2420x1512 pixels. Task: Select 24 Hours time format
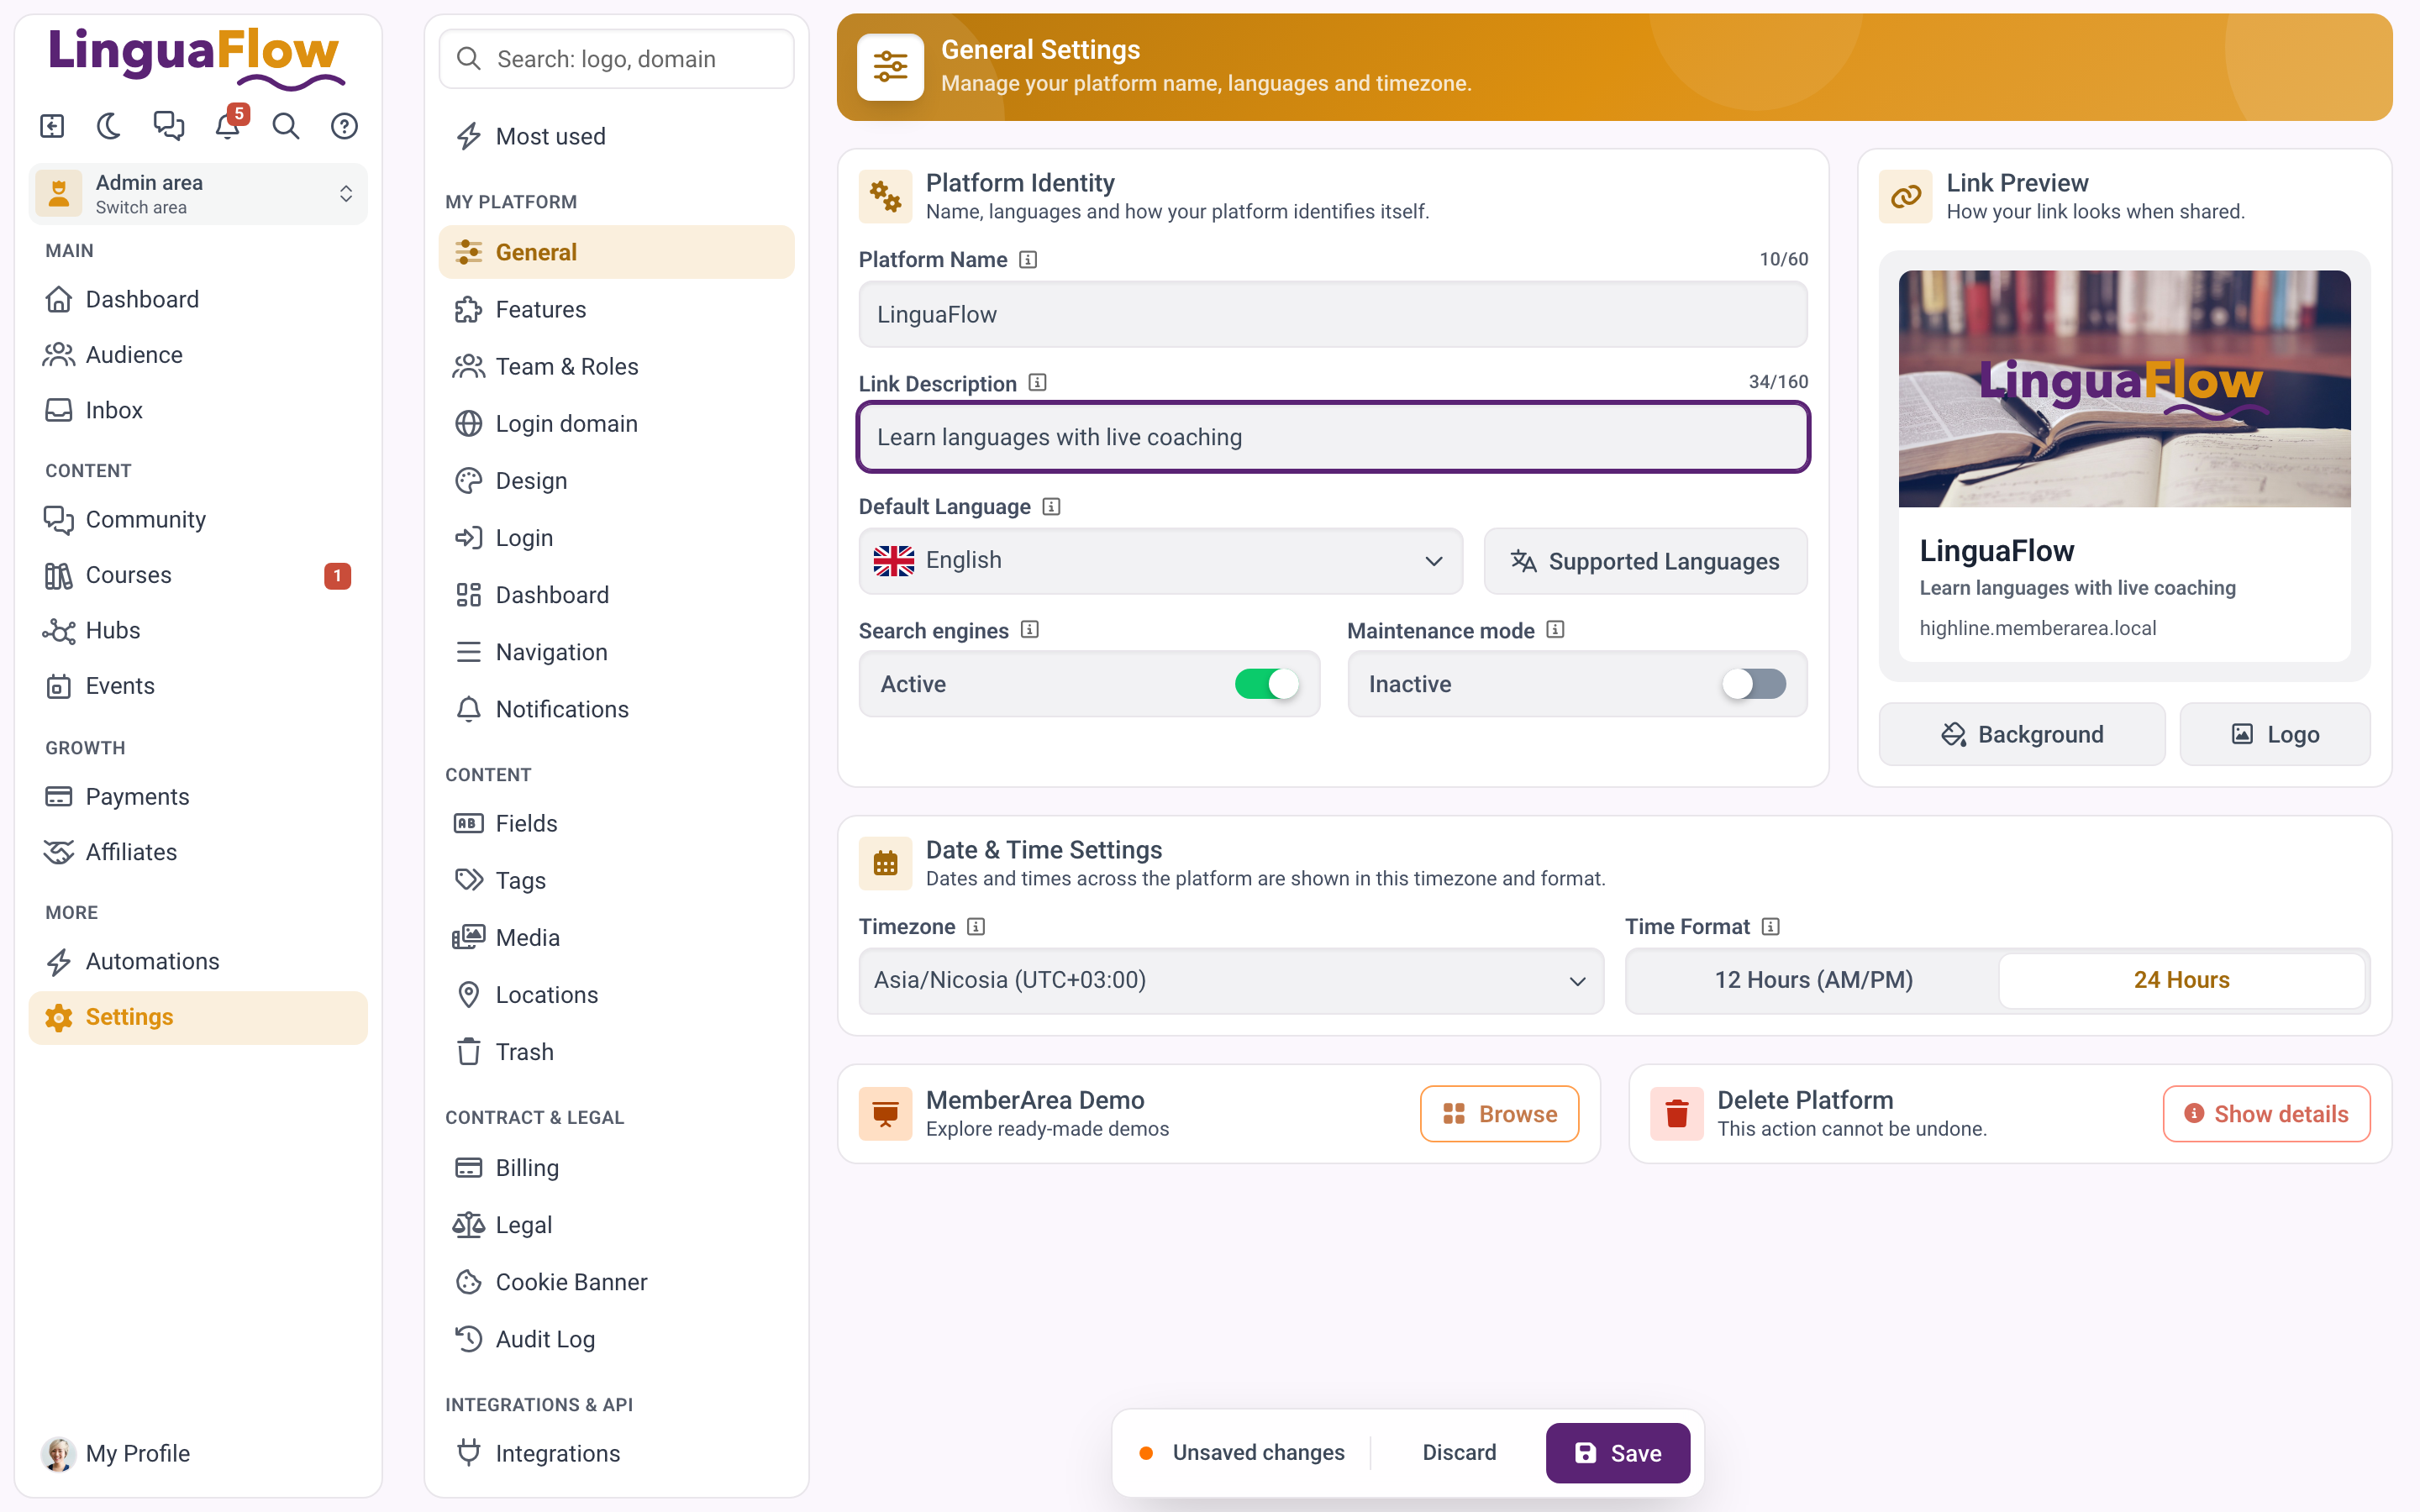pos(2181,980)
